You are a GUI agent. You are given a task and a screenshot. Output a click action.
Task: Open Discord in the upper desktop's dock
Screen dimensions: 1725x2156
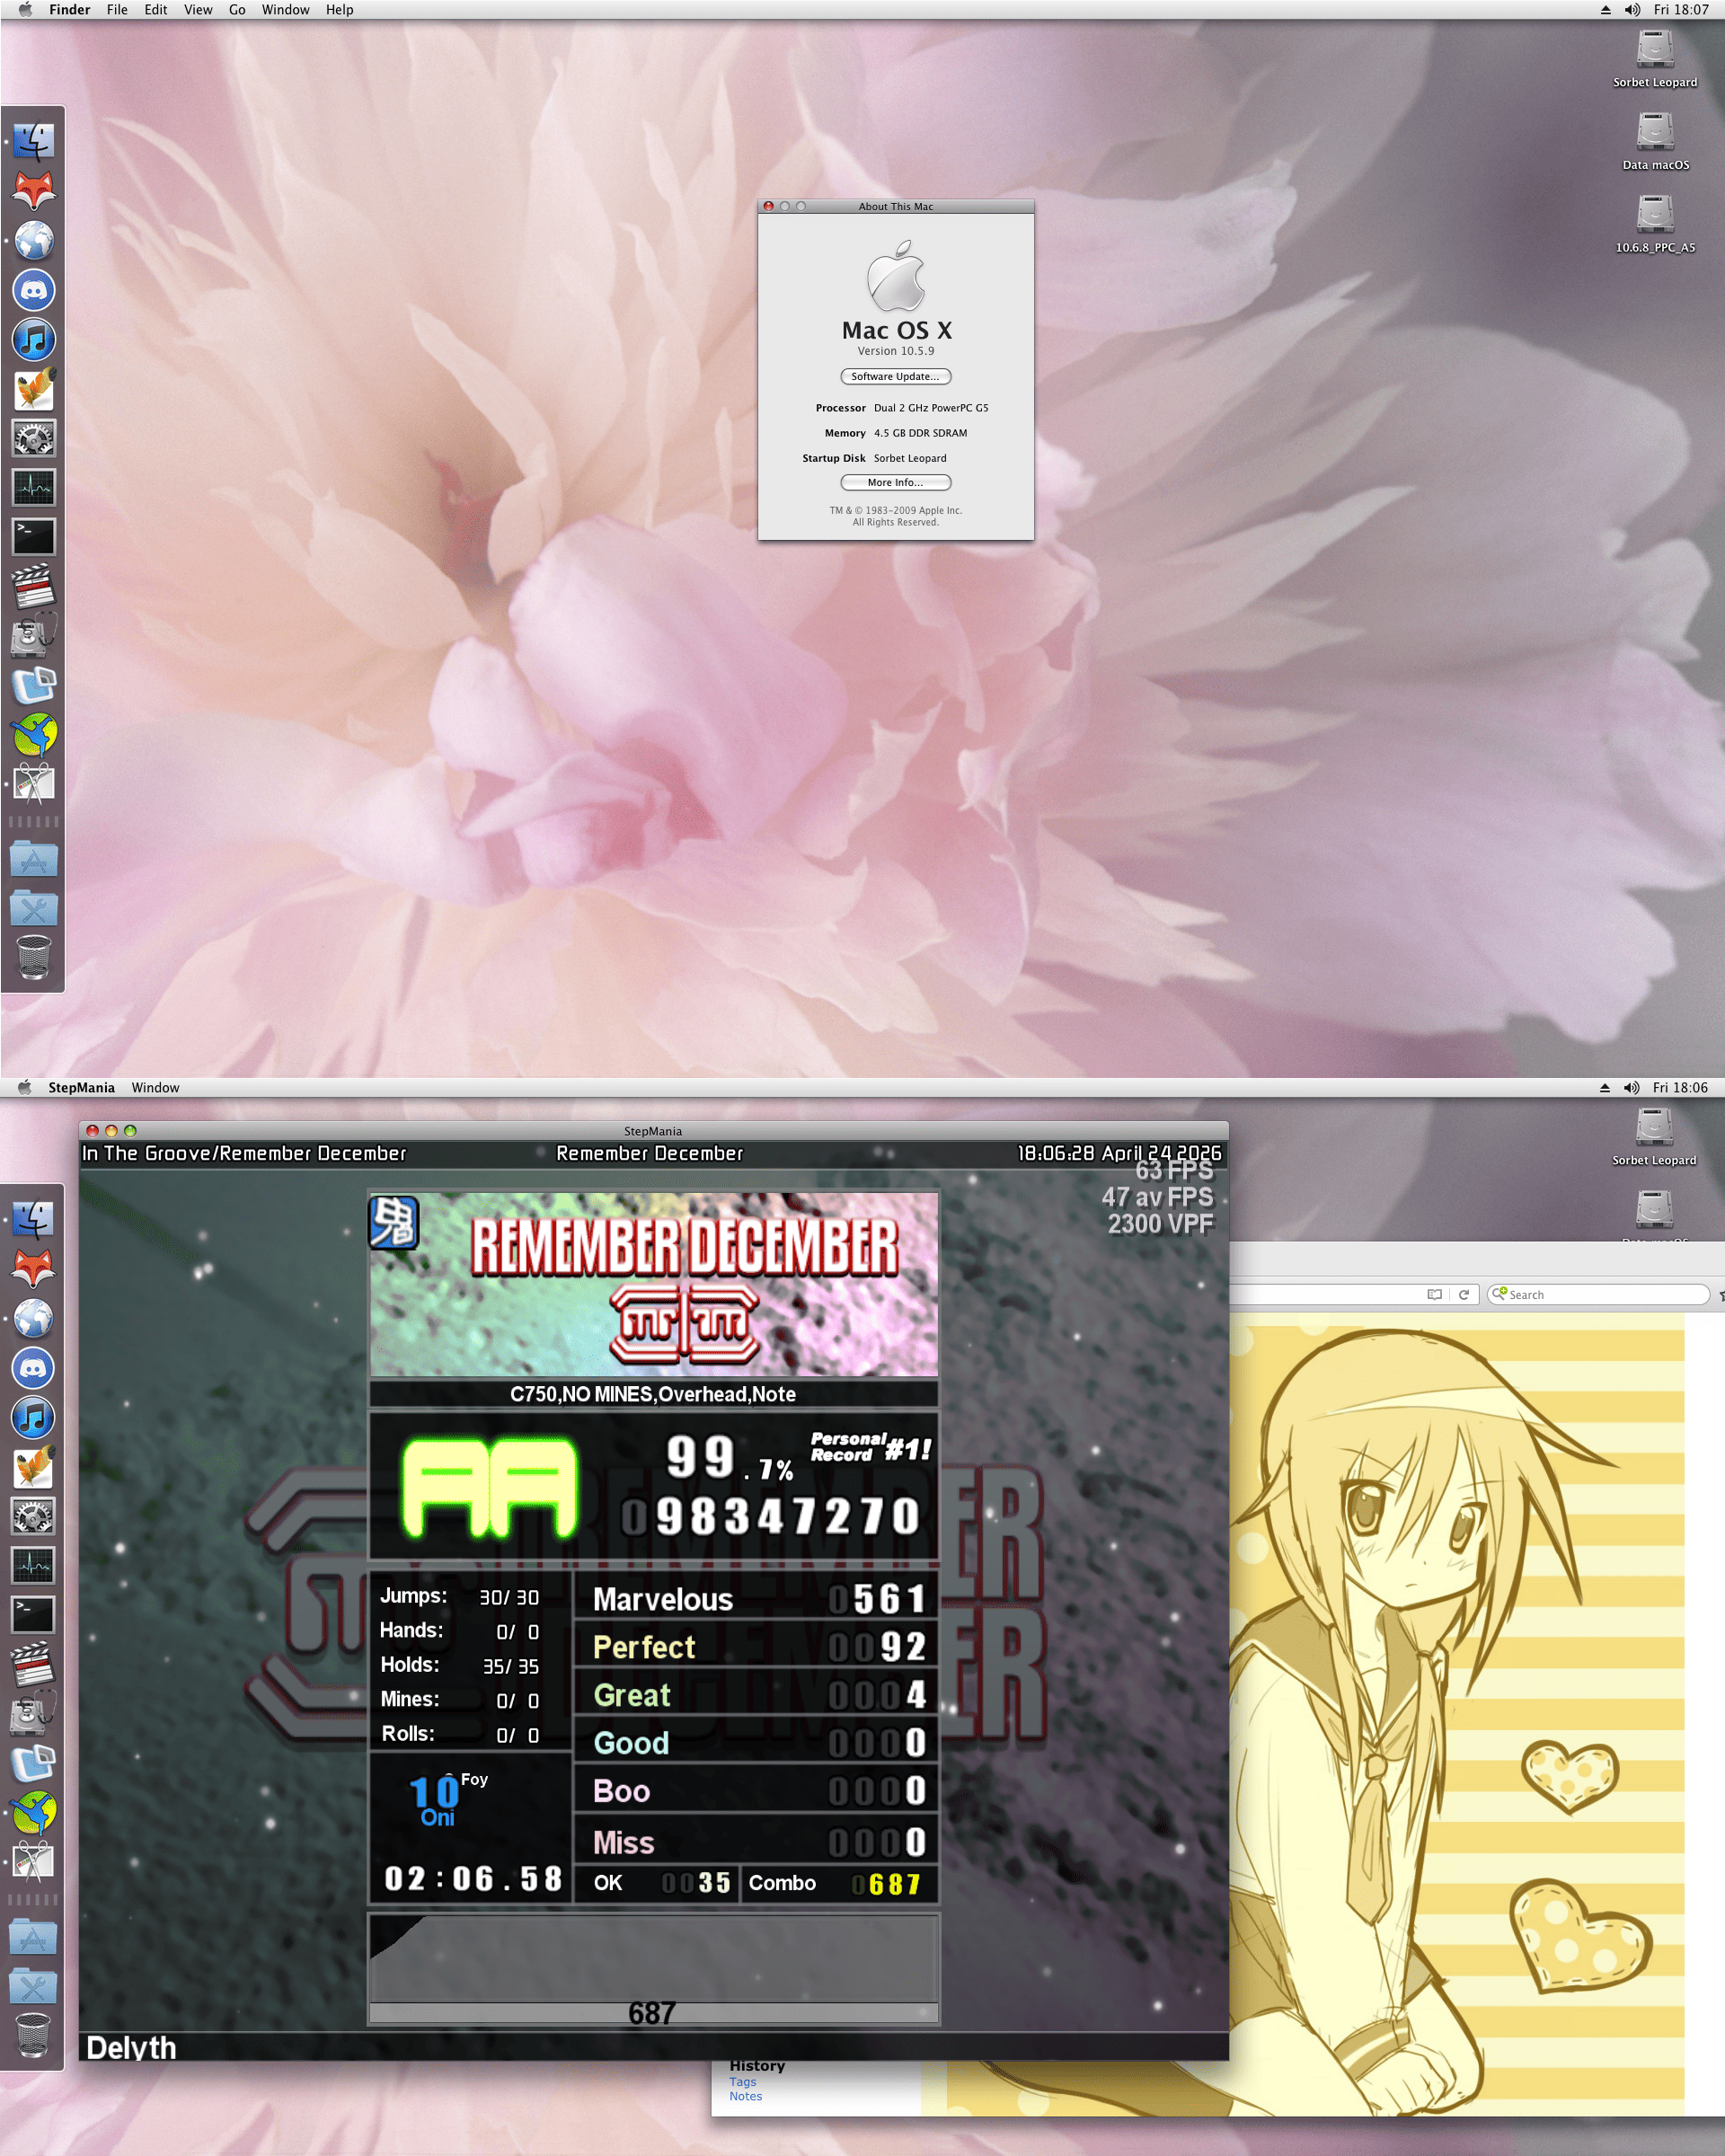pyautogui.click(x=34, y=291)
